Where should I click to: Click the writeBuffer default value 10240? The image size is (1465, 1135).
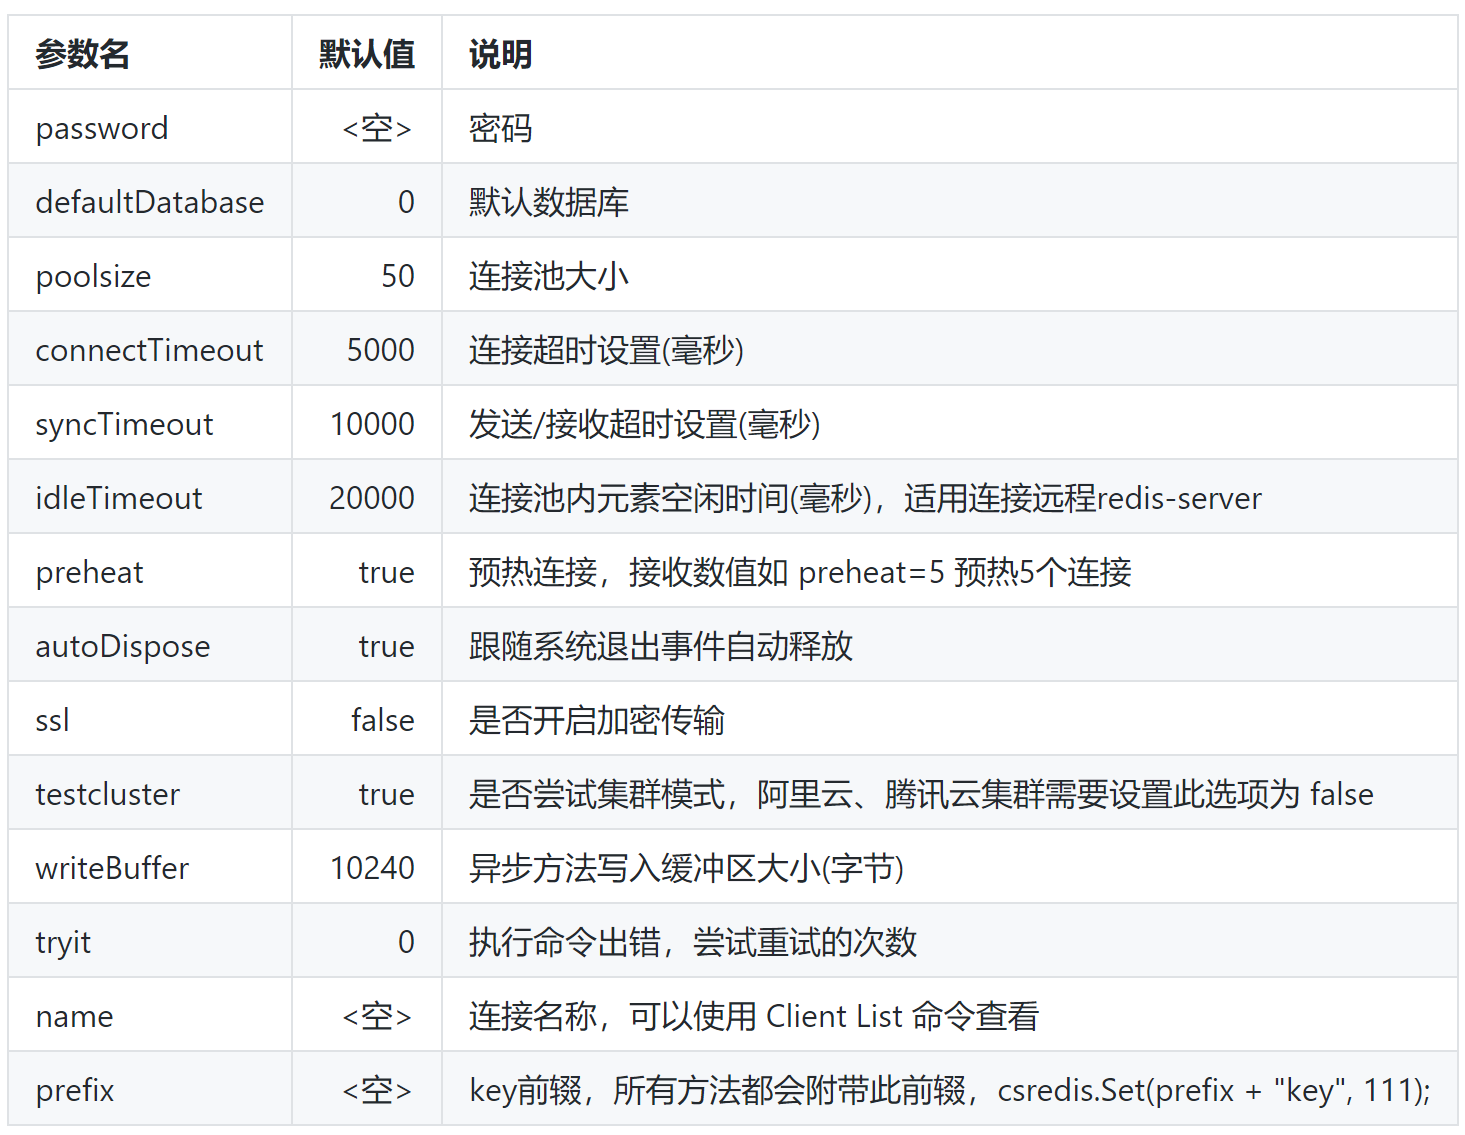click(x=370, y=868)
